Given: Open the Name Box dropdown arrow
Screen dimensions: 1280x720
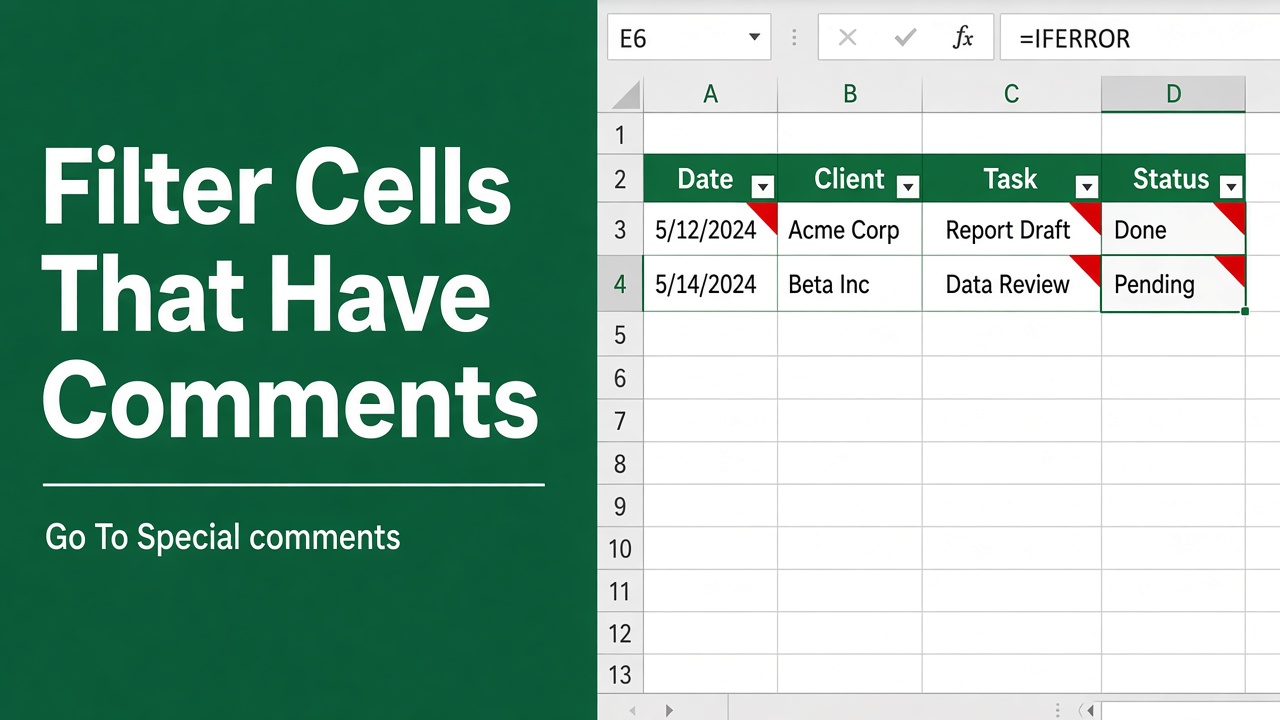Looking at the screenshot, I should [754, 38].
